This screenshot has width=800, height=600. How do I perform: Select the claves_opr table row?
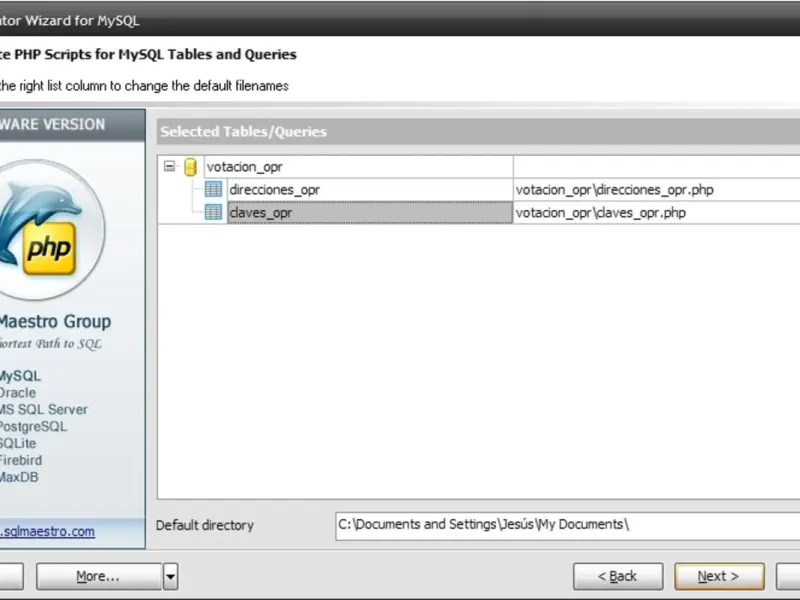370,212
